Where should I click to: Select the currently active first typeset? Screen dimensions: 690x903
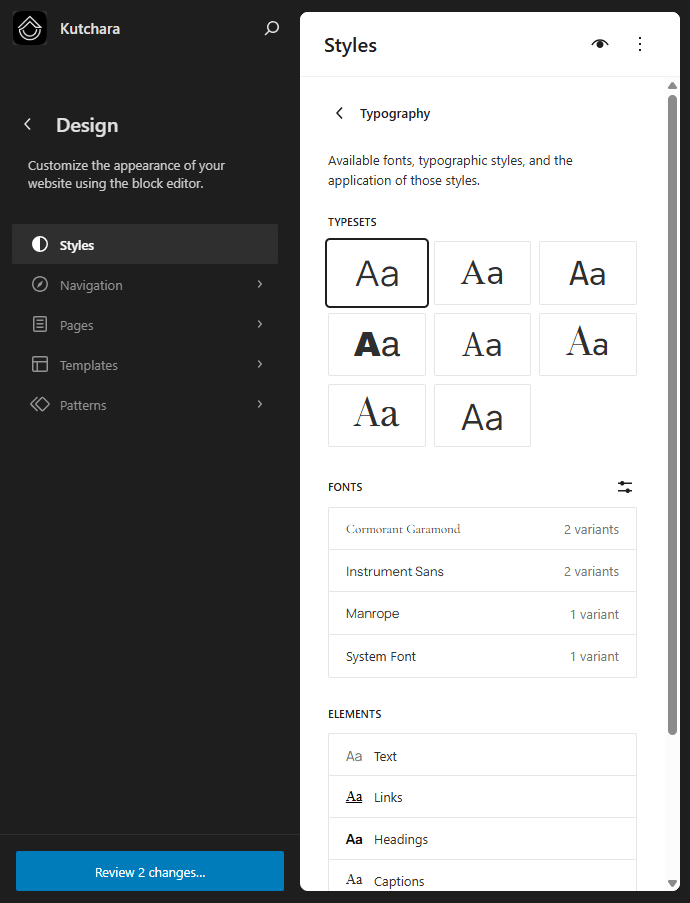(x=377, y=273)
